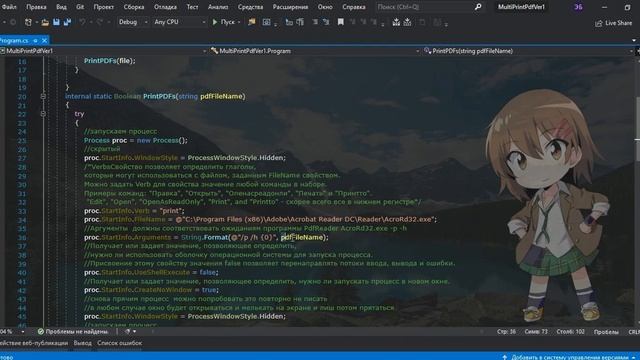The height and width of the screenshot is (360, 640).
Task: Click the open file folder icon
Action: (45, 22)
